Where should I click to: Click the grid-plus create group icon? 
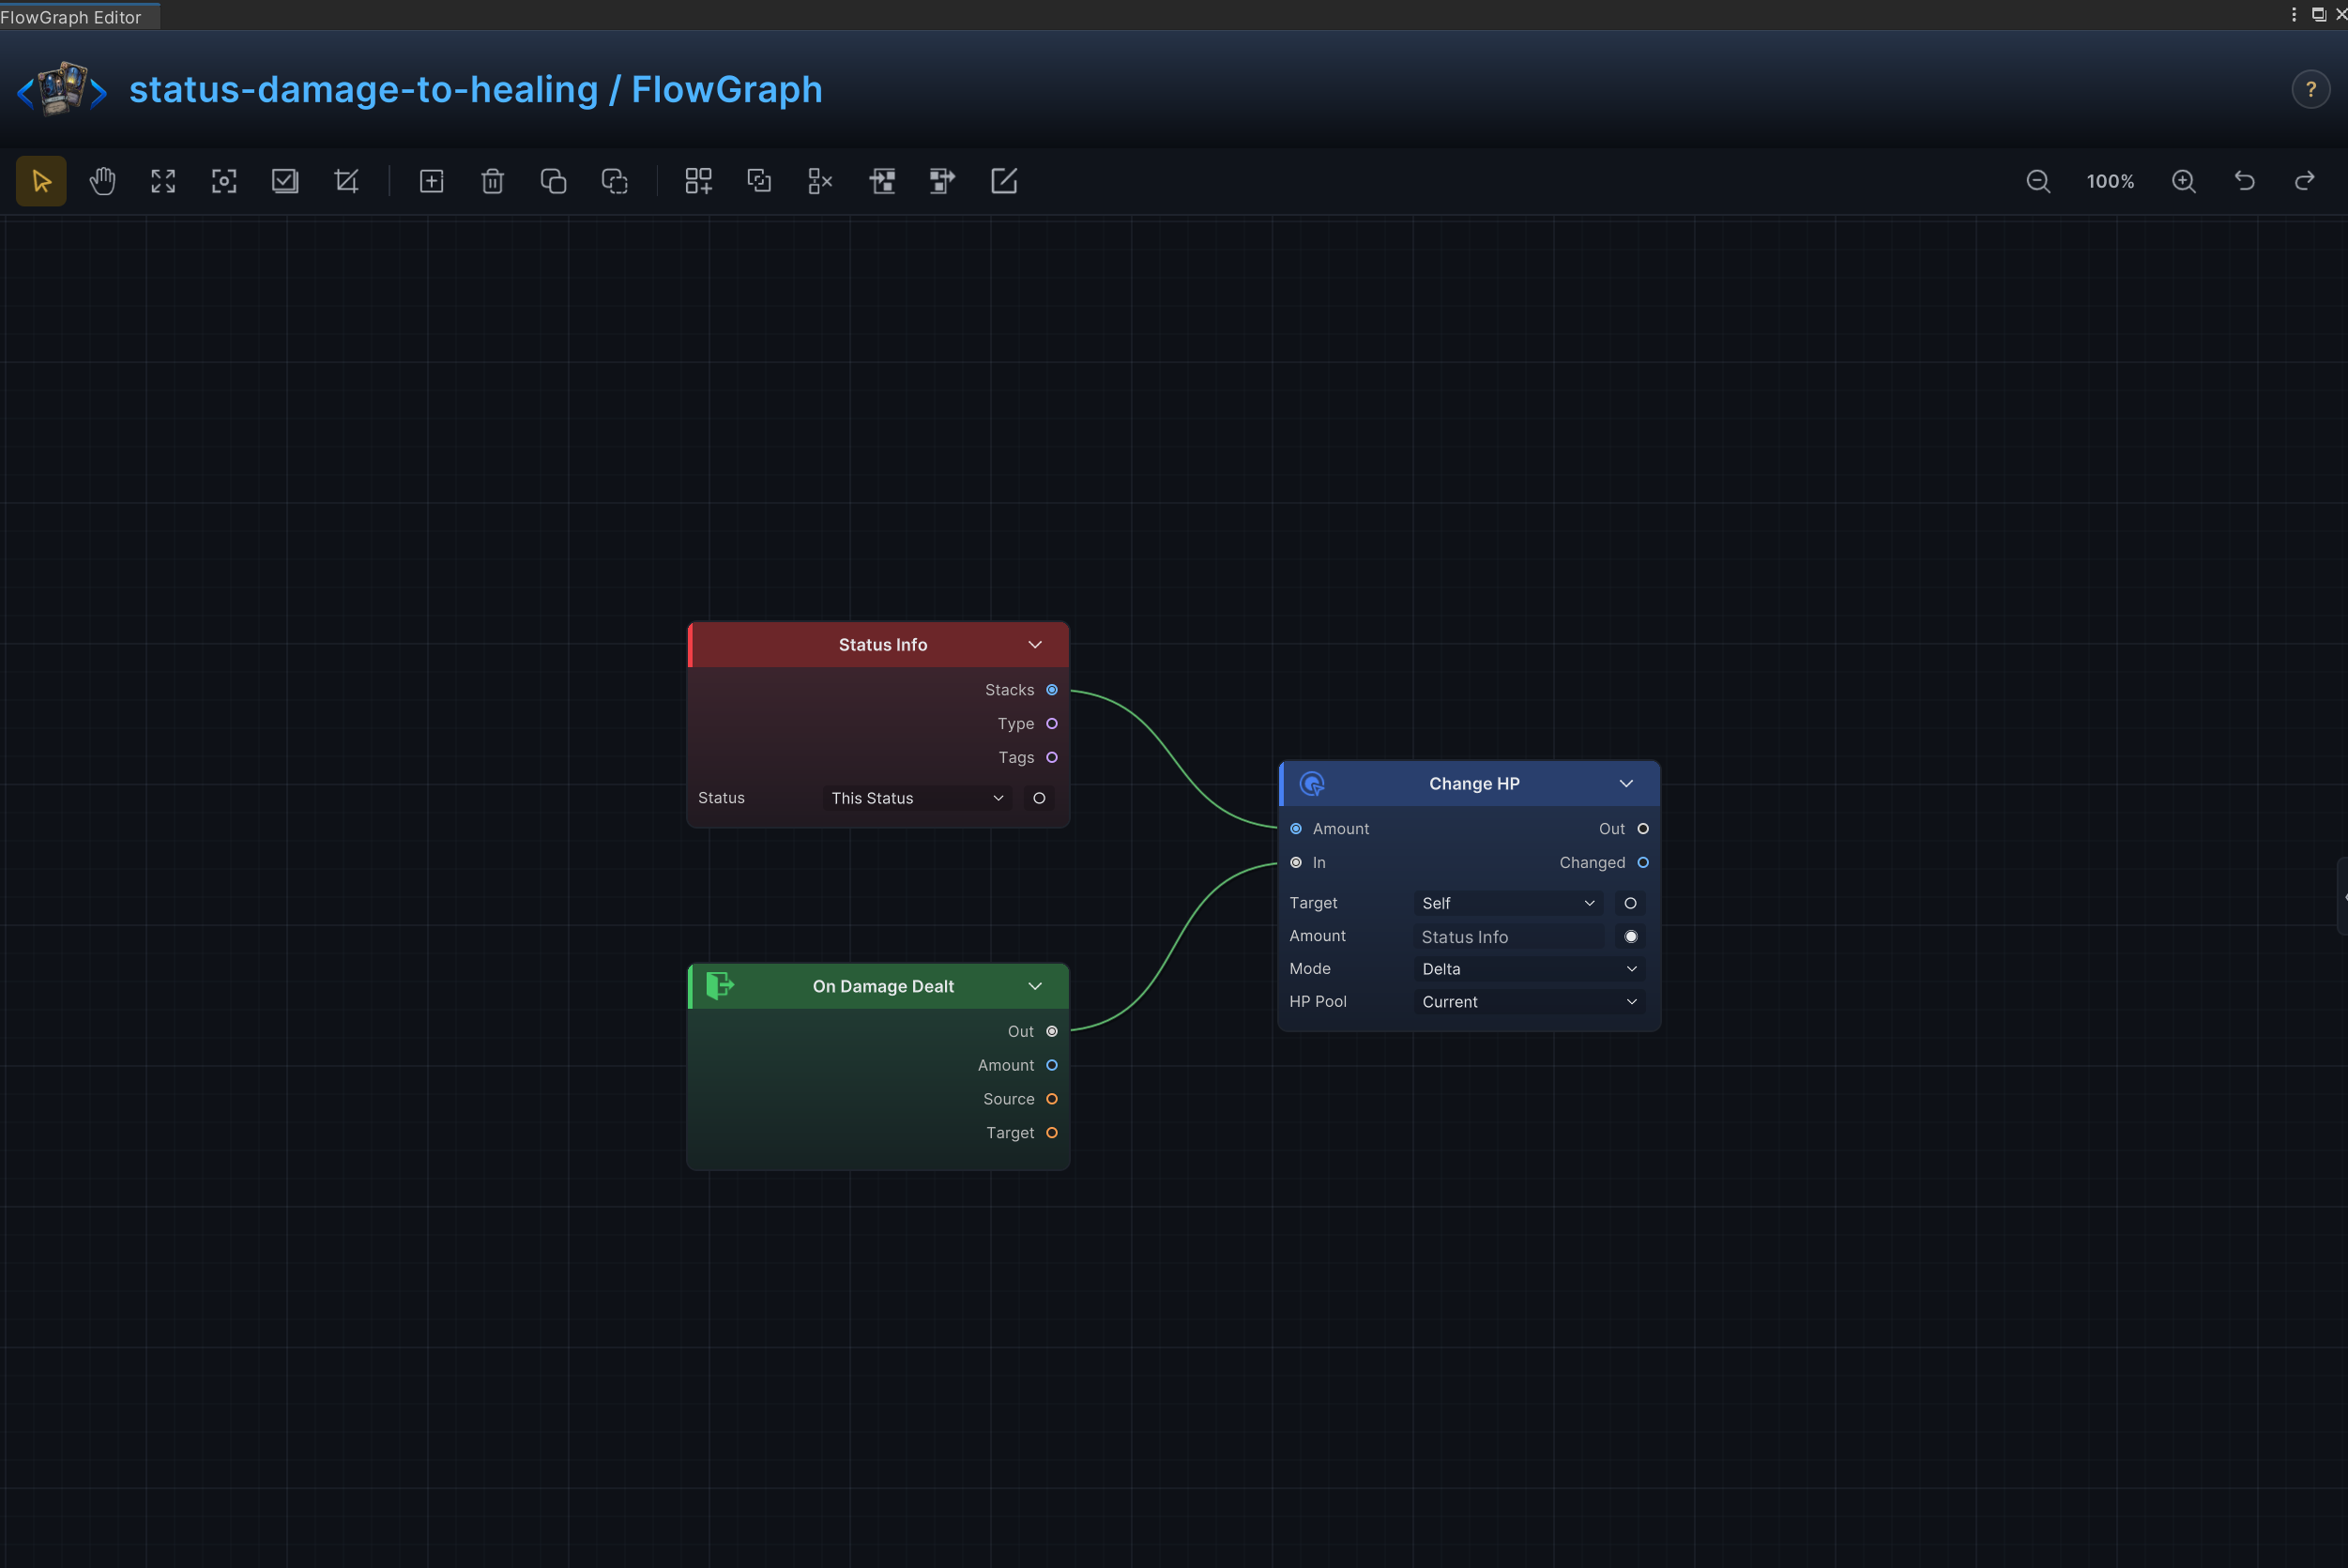(698, 181)
